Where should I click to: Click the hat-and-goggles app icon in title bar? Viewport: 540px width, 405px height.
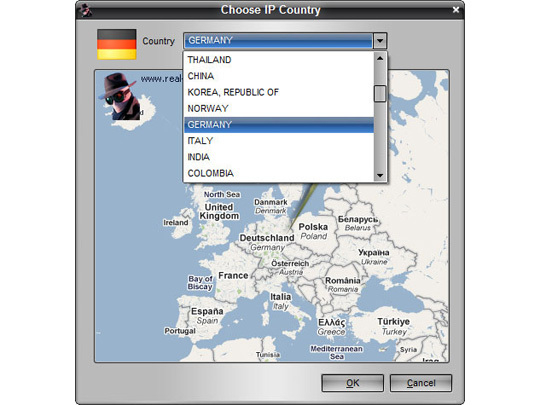(x=85, y=10)
